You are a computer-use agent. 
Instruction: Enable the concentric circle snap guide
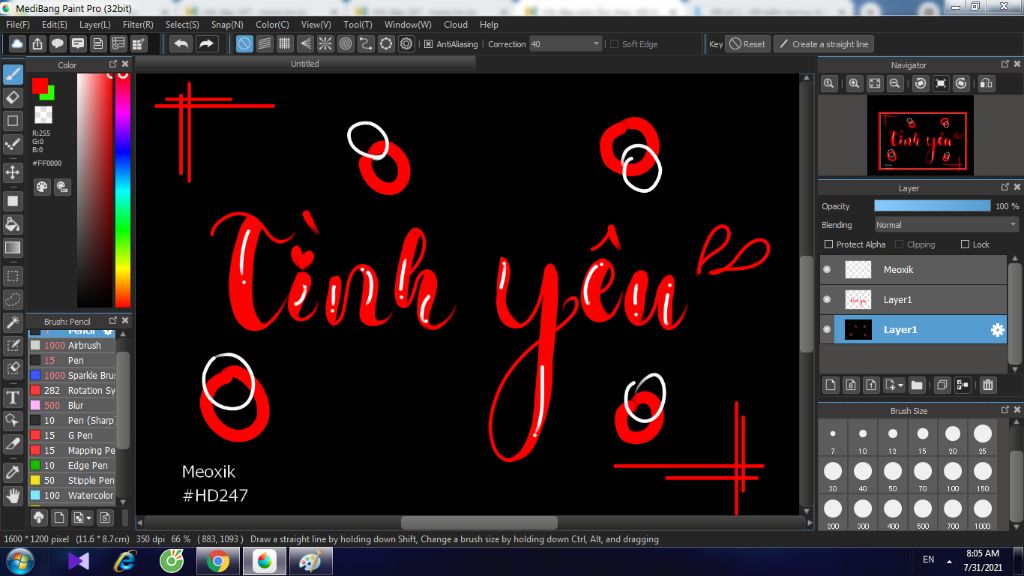click(x=345, y=44)
